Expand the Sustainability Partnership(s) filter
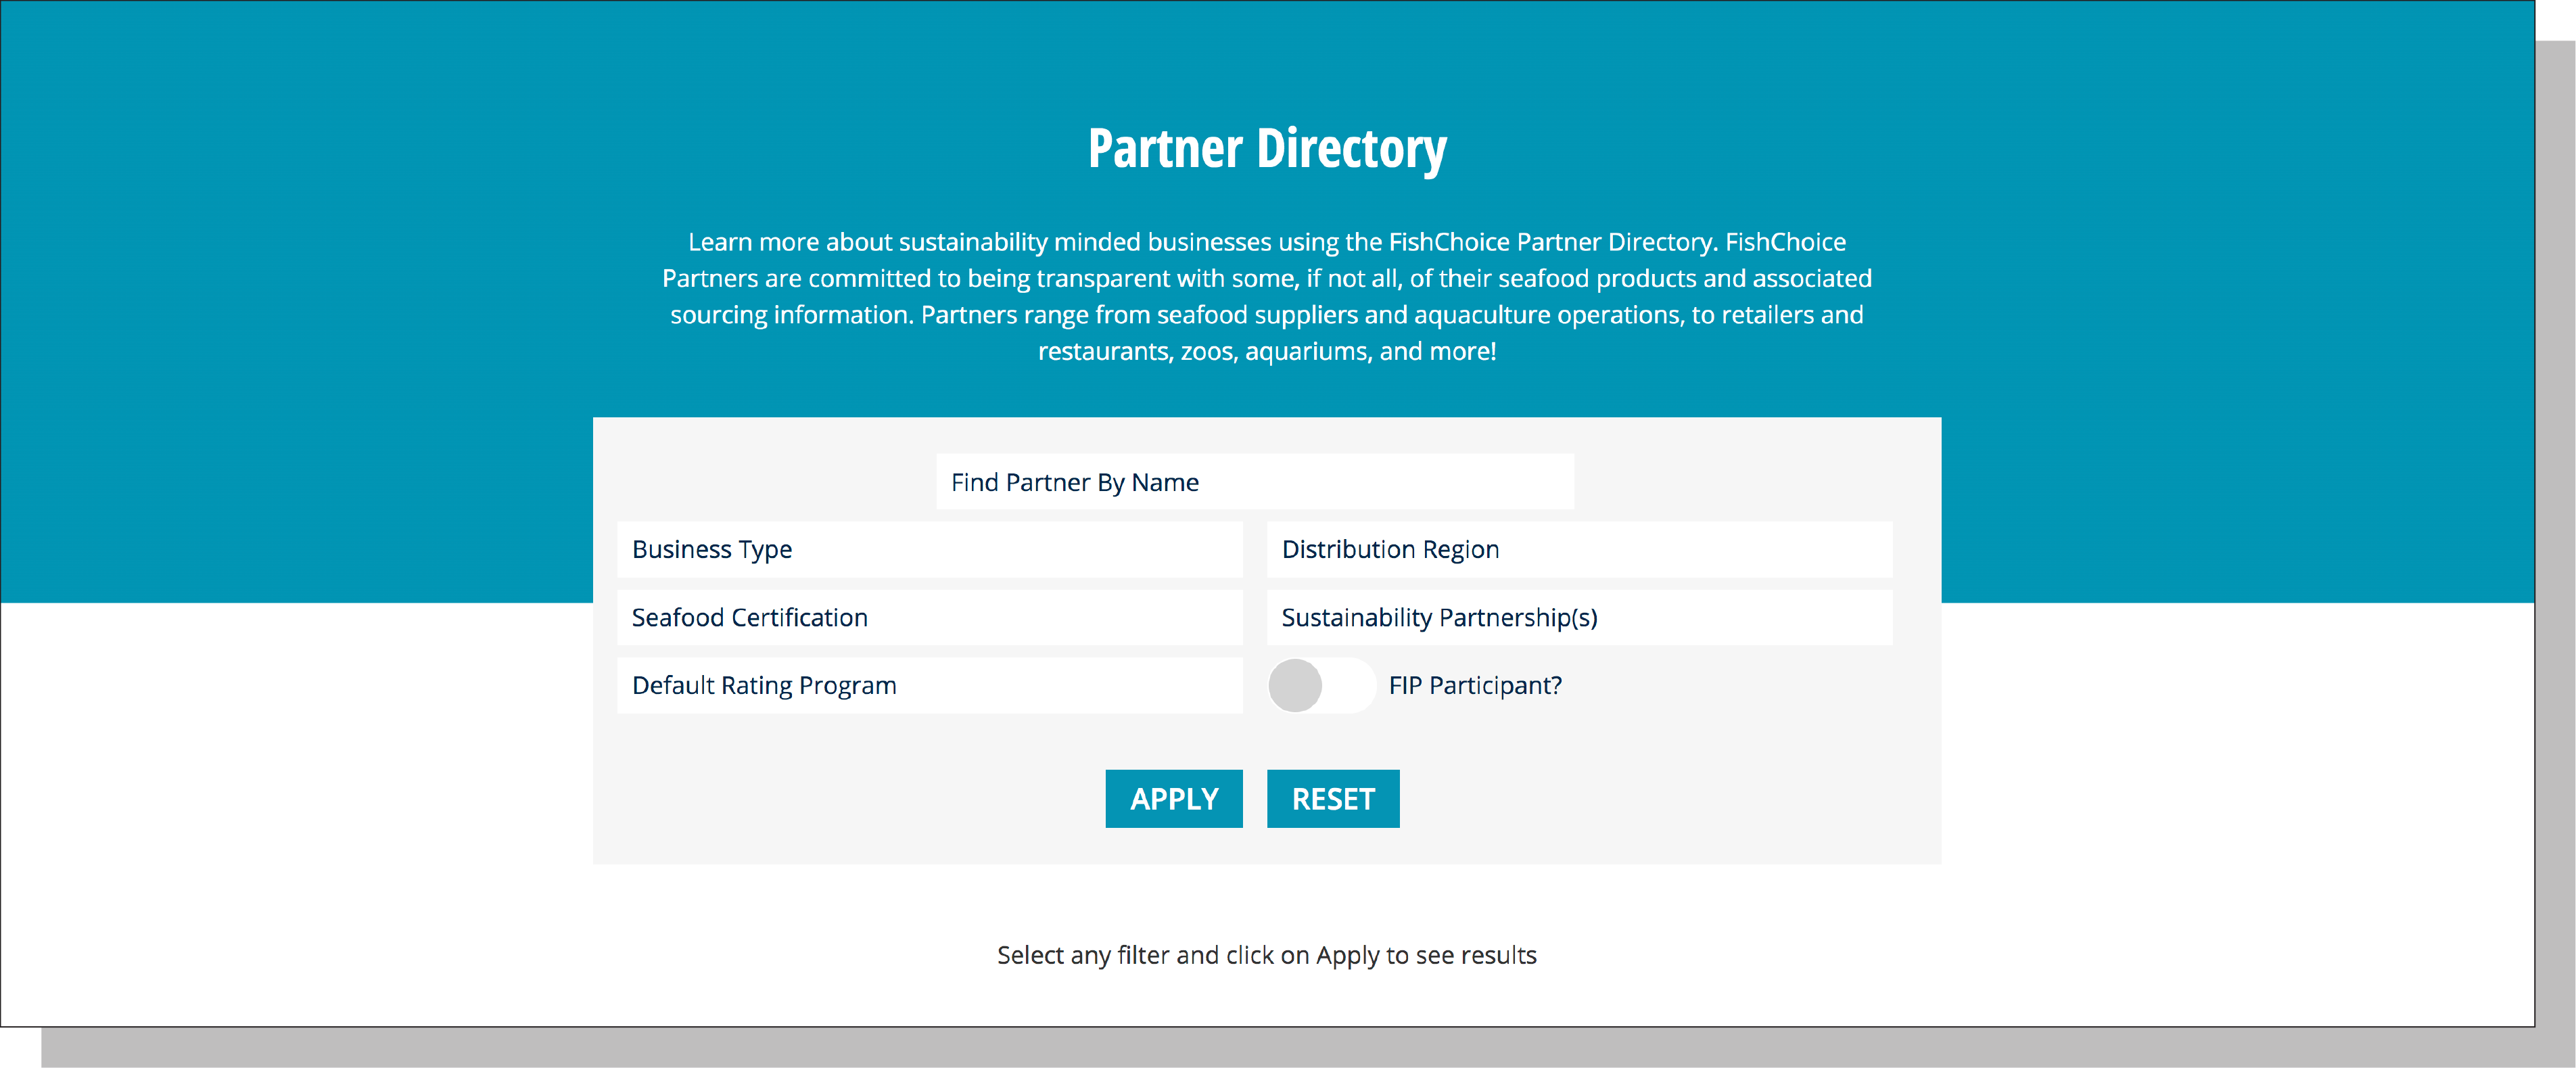This screenshot has height=1068, width=2576. (1579, 617)
